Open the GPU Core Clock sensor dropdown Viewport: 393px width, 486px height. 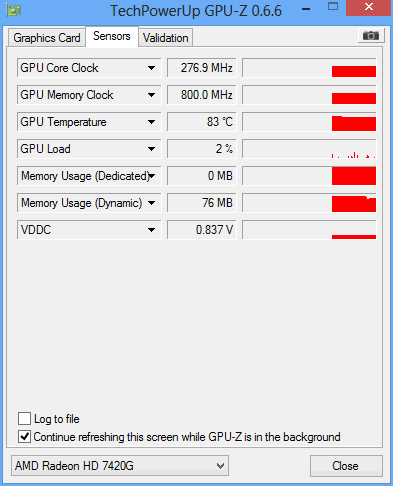point(151,68)
